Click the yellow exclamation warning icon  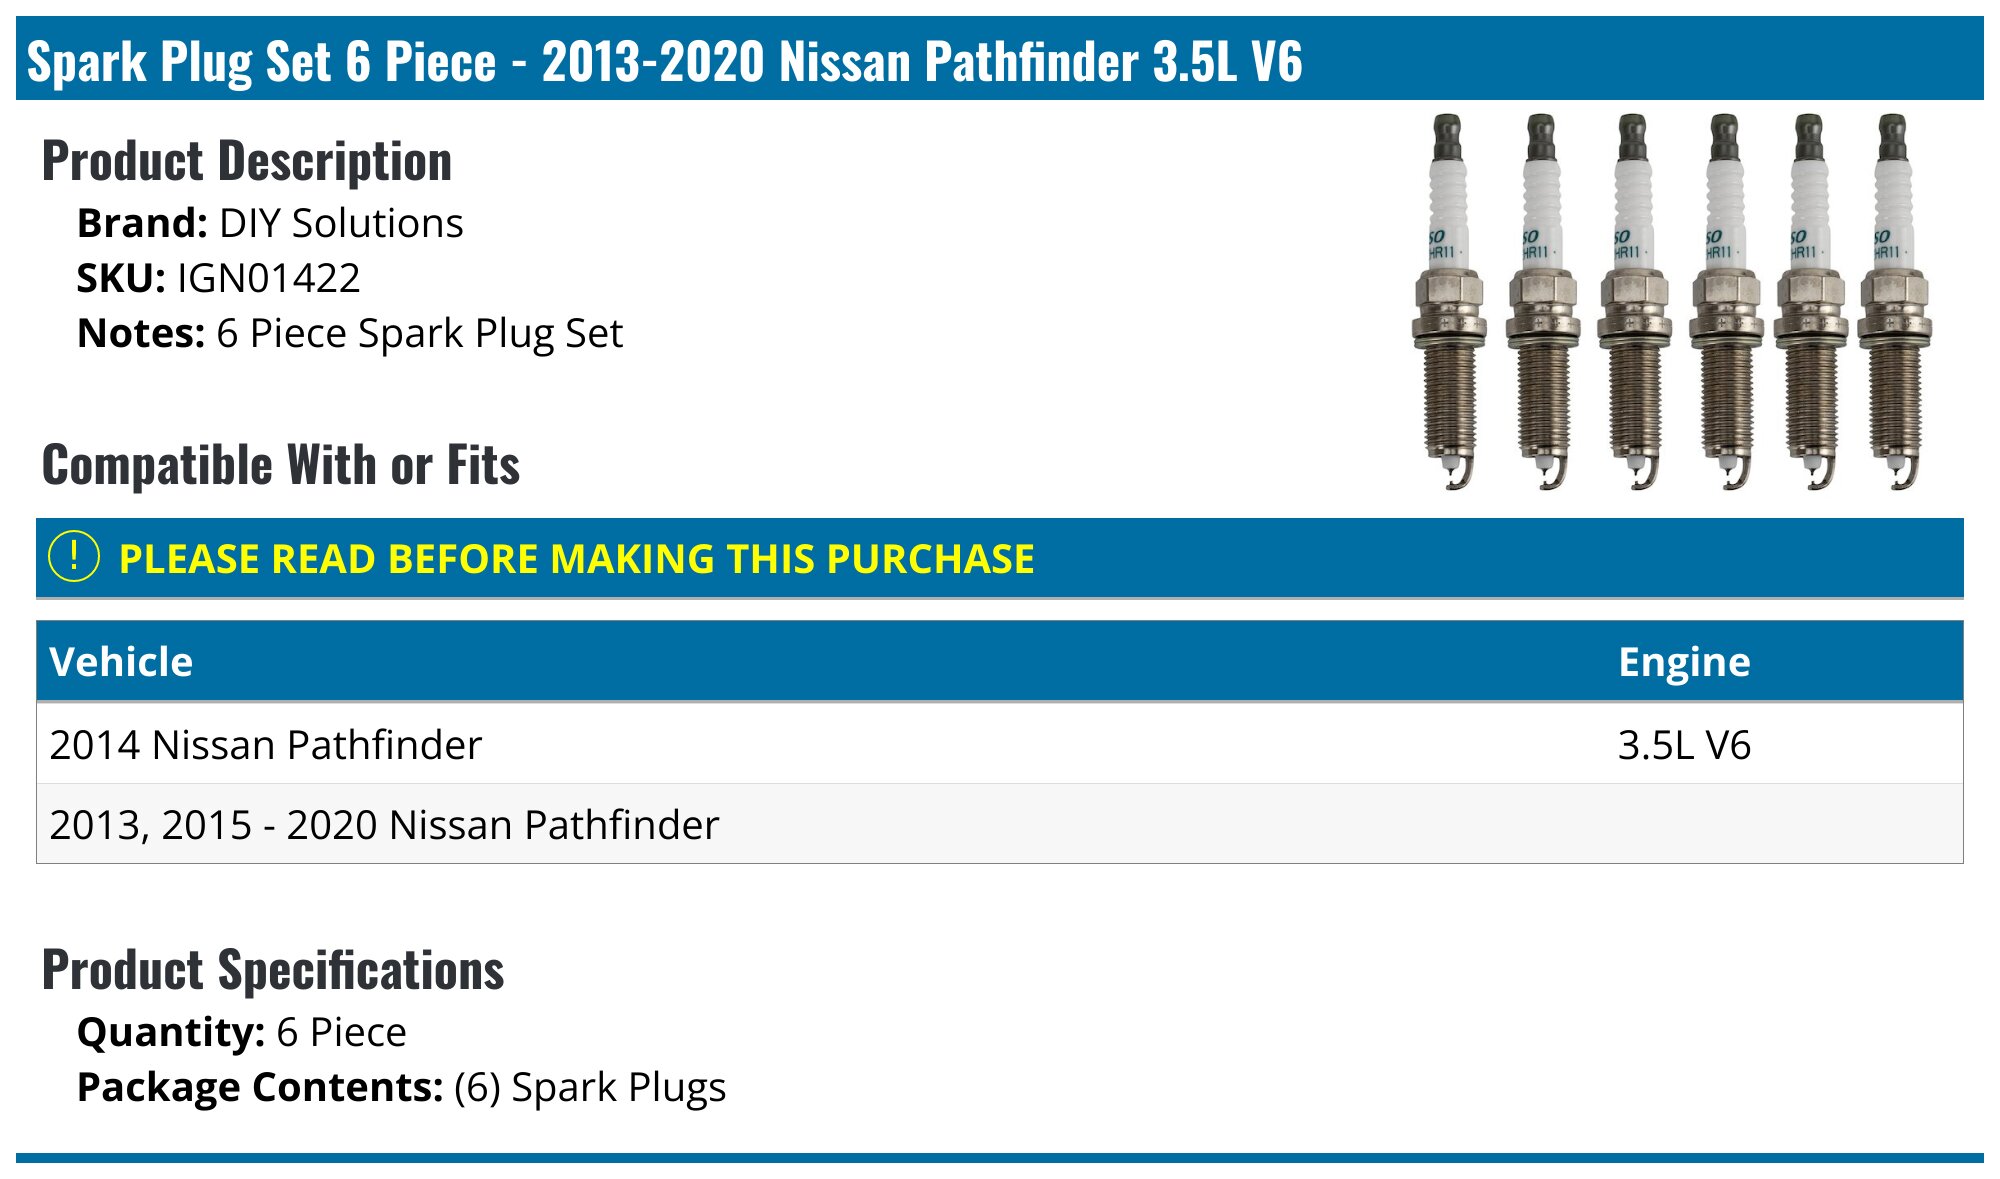pyautogui.click(x=74, y=557)
